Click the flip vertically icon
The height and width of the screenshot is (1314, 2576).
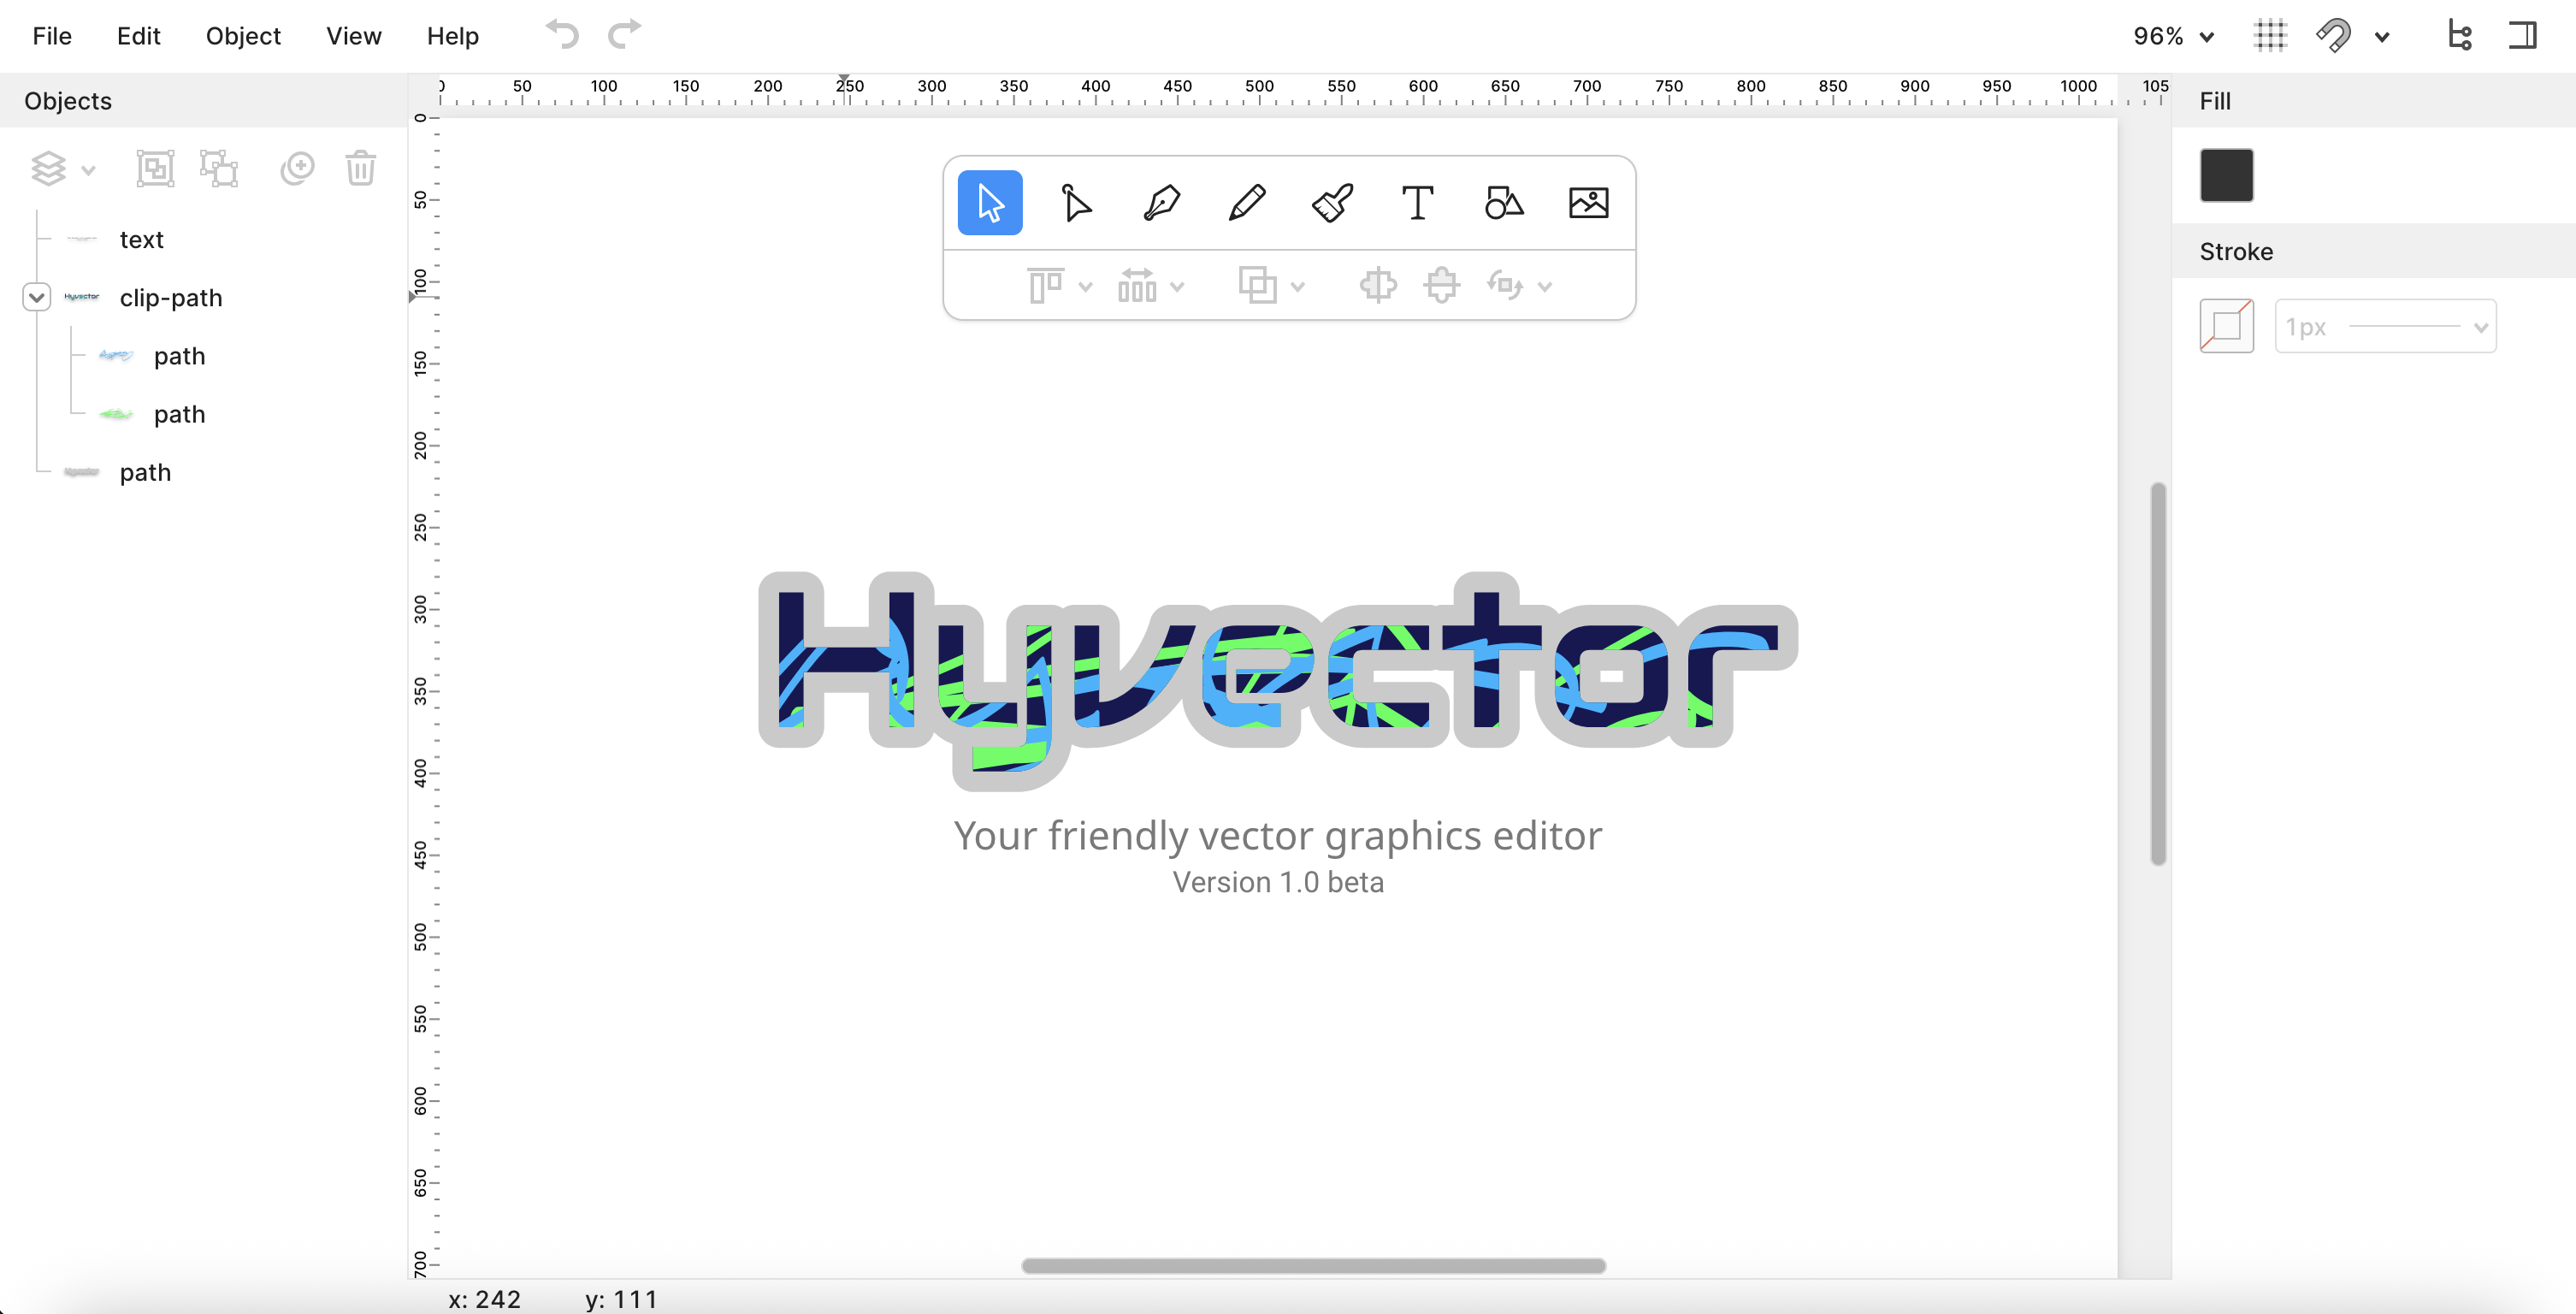click(x=1441, y=286)
